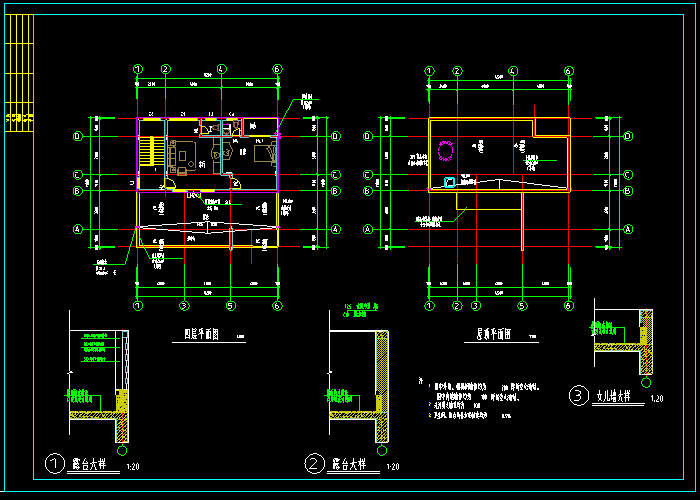Screen dimensions: 700x500
Task: Click detail number 2 circle beside 露台大样
Action: (315, 464)
